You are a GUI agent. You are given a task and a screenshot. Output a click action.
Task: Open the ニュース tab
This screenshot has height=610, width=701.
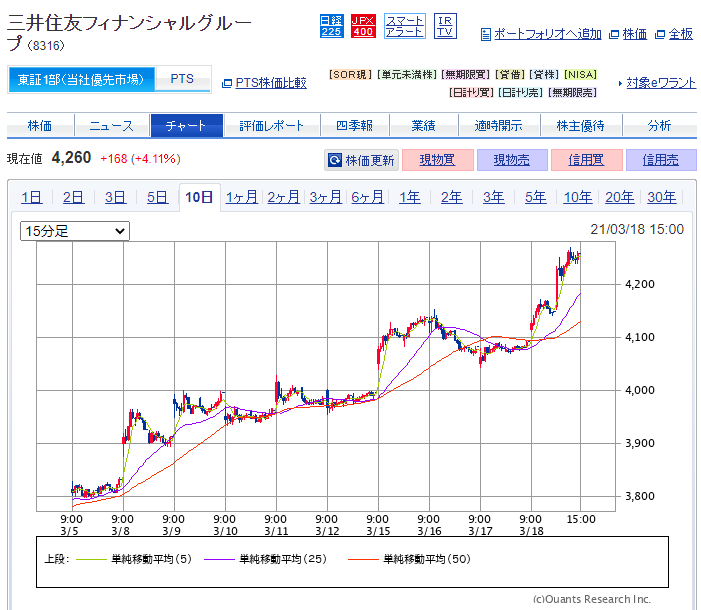(111, 126)
